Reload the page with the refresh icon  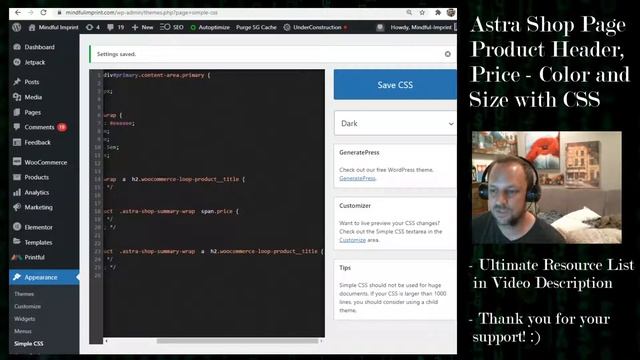point(43,13)
